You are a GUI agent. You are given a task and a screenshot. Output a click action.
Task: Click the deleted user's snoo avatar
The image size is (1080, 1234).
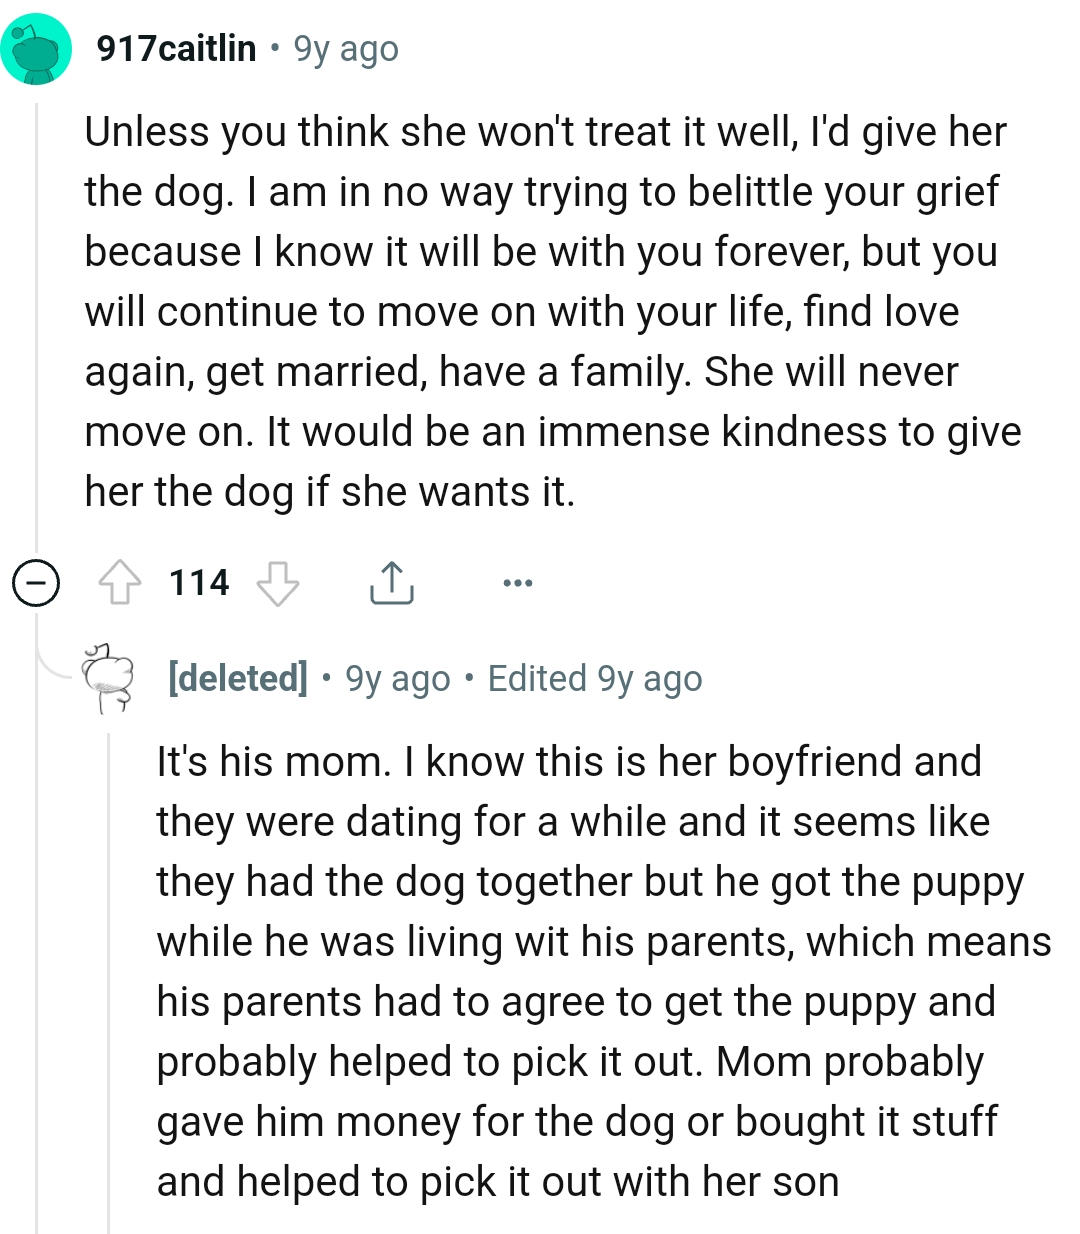105,678
